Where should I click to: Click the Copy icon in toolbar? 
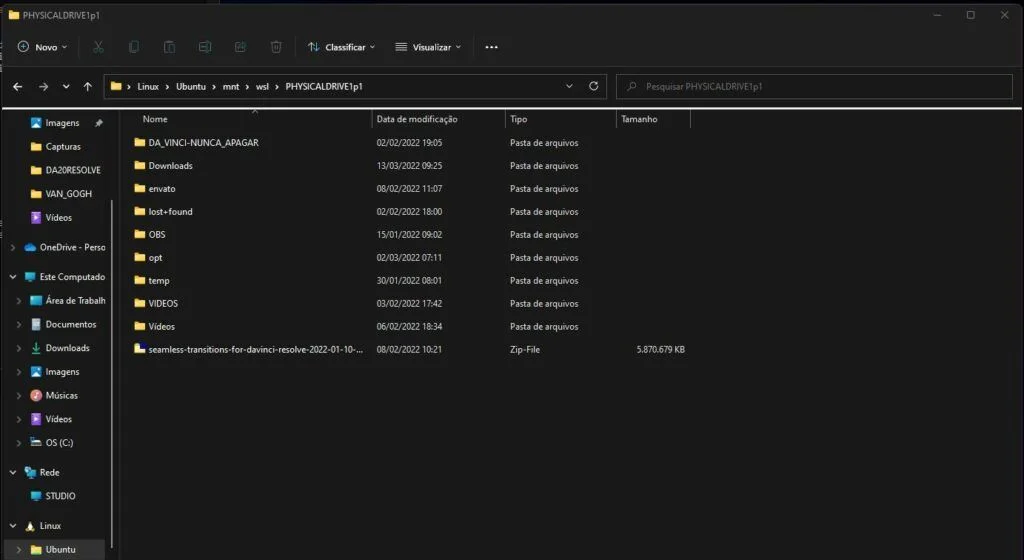134,47
